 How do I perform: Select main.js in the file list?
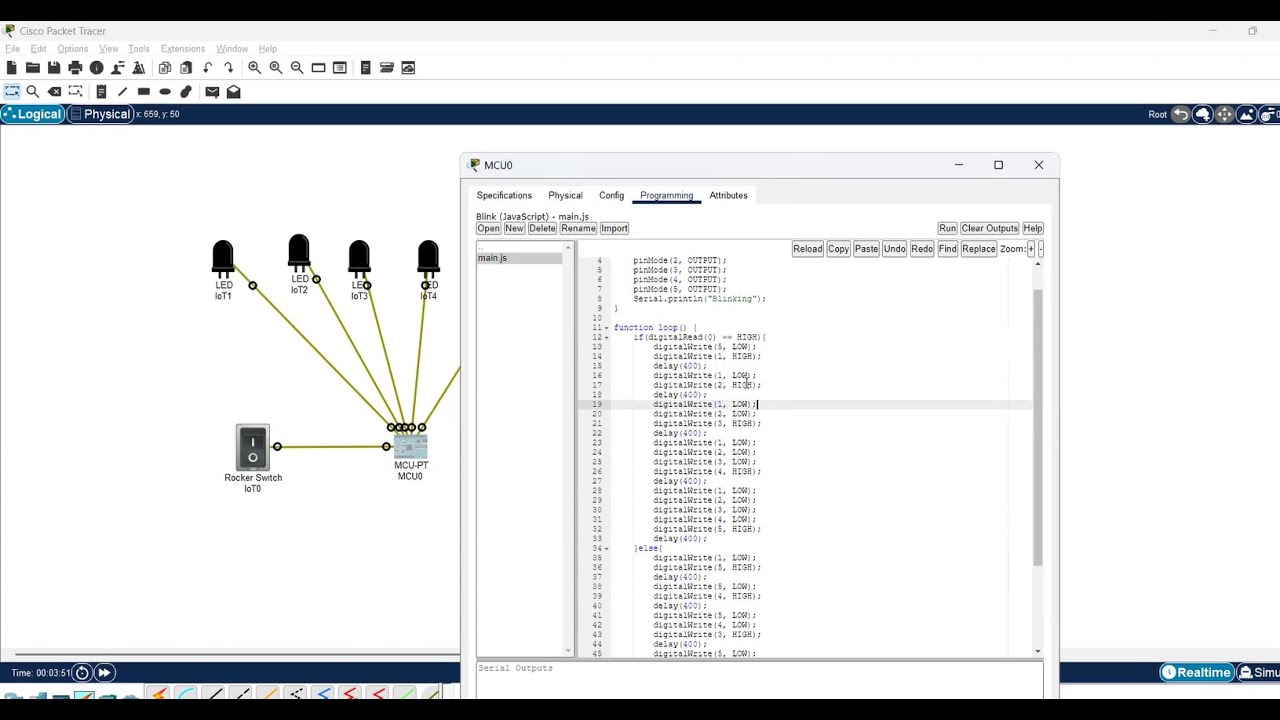point(520,258)
